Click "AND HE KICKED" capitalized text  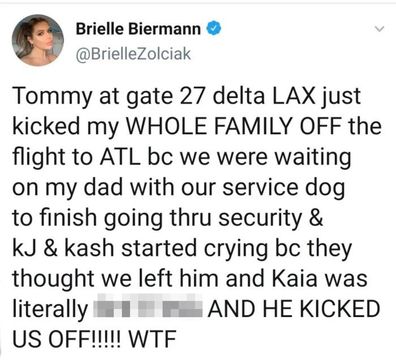click(294, 310)
